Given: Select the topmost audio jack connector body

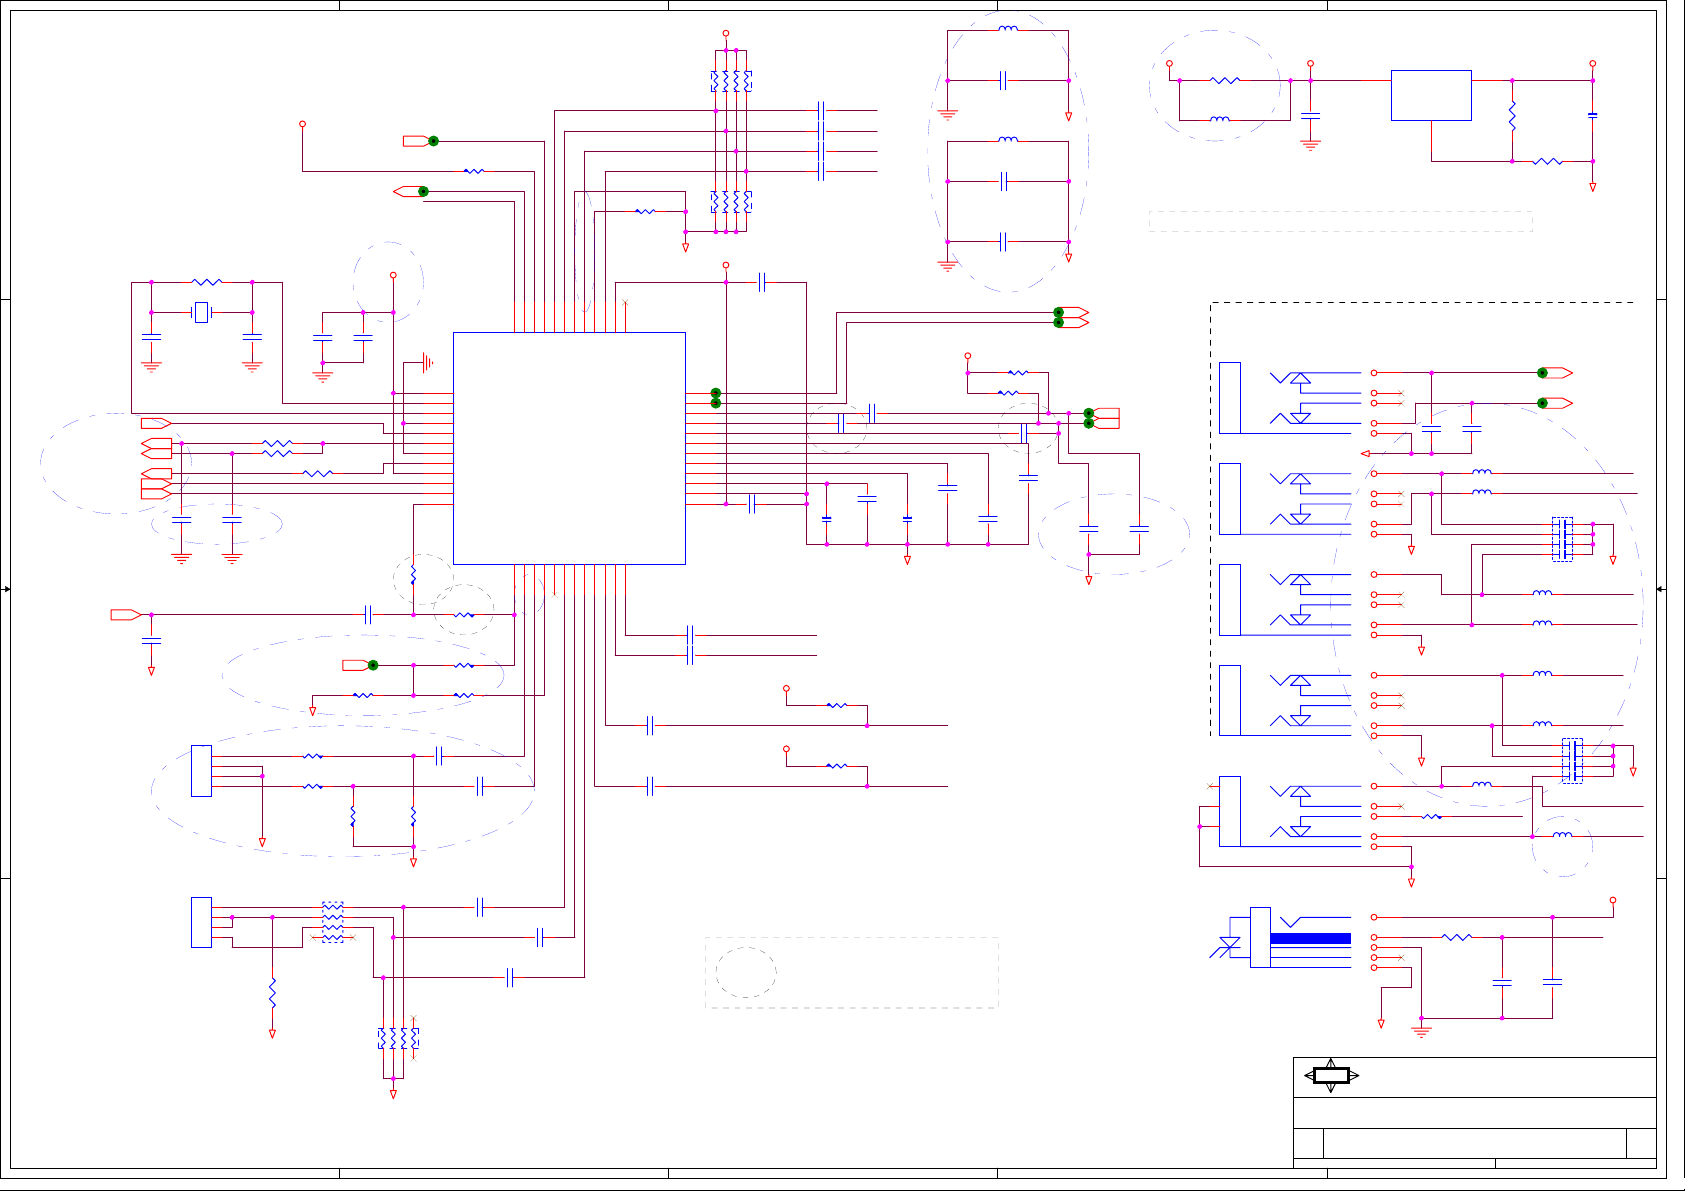Looking at the screenshot, I should (x=1230, y=398).
